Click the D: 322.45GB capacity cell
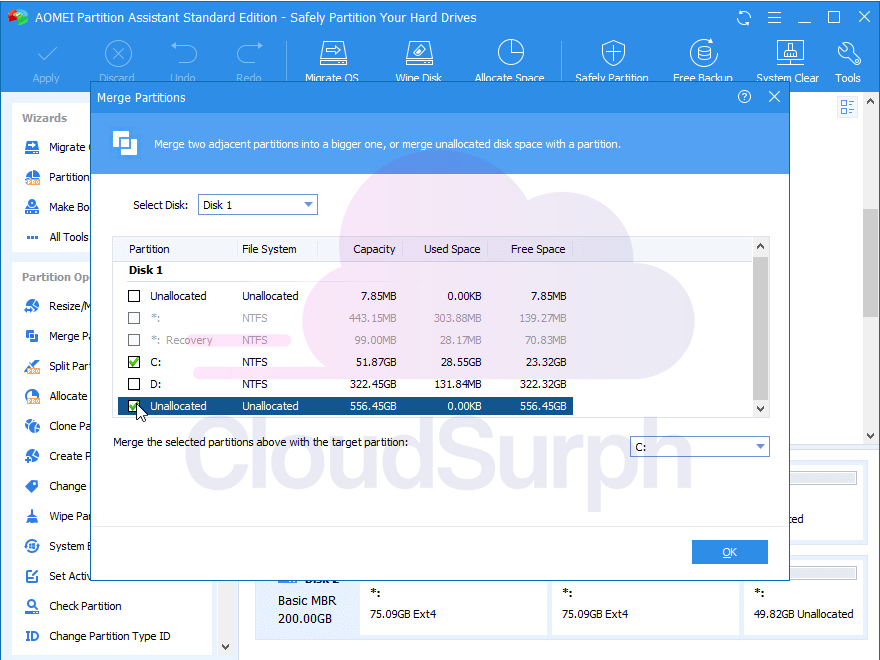This screenshot has width=880, height=660. tap(373, 384)
